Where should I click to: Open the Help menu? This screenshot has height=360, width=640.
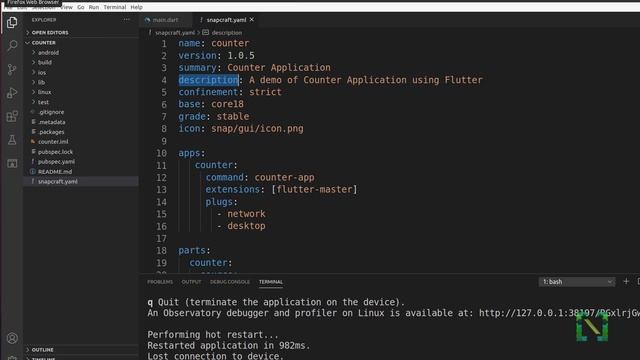[136, 7]
